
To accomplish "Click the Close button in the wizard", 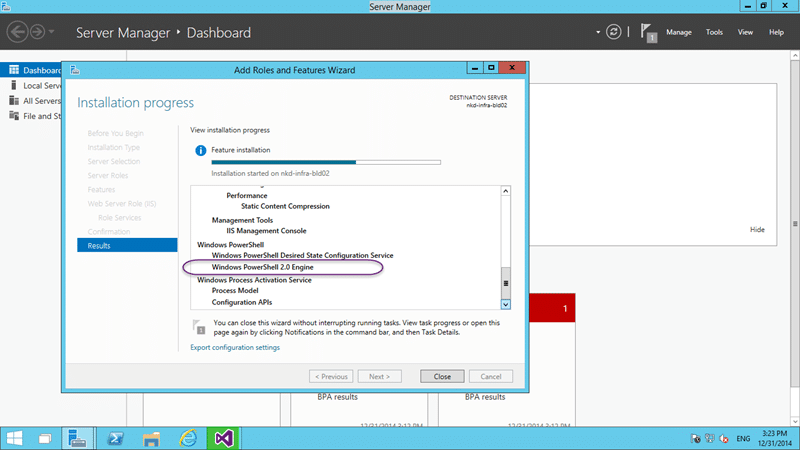I will (x=442, y=377).
